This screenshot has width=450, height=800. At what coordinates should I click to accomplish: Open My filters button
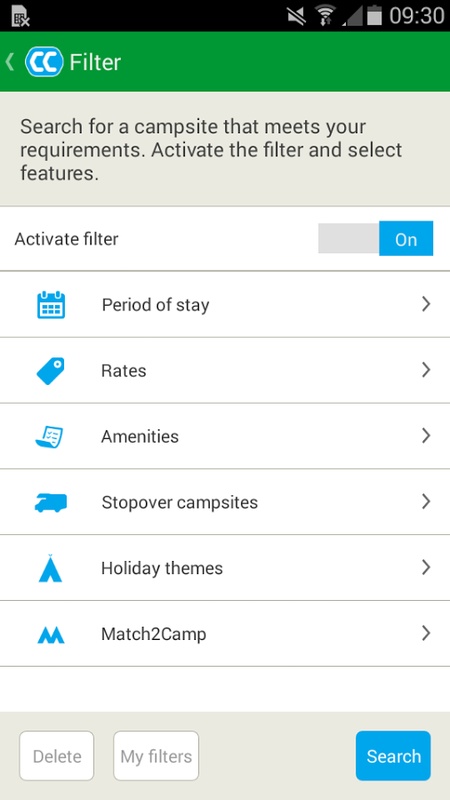click(x=156, y=756)
